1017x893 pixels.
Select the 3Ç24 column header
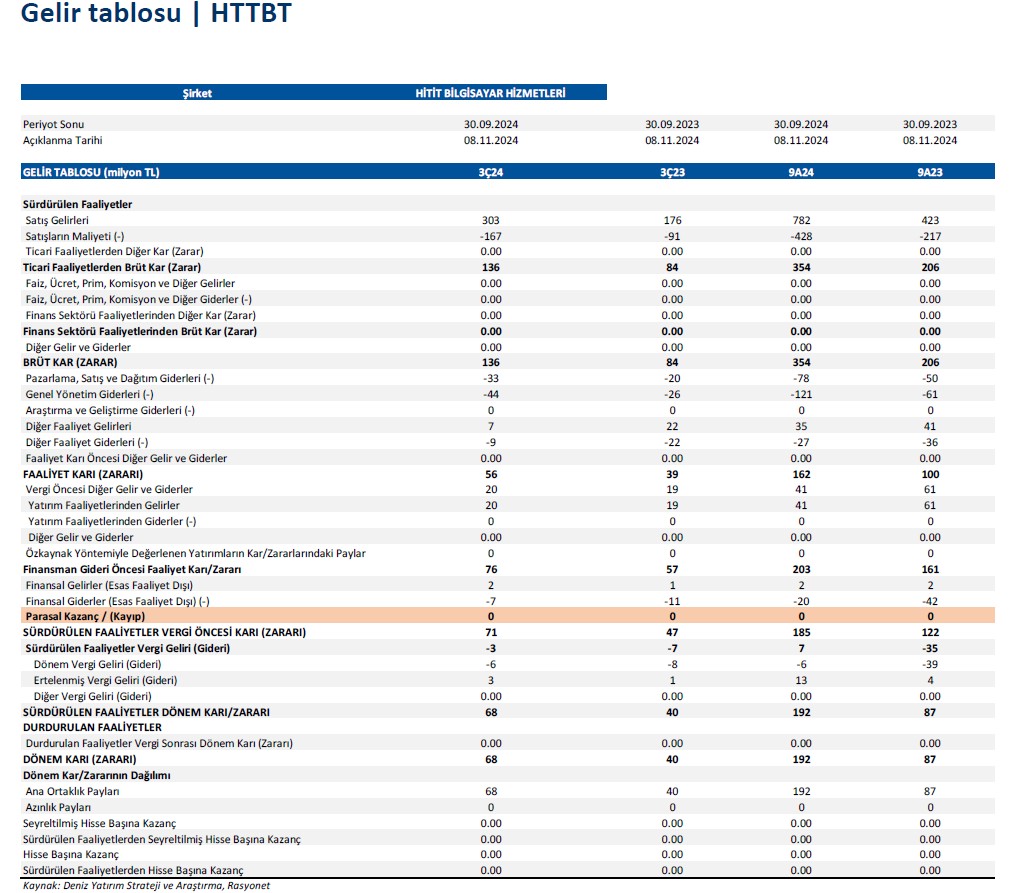click(x=490, y=172)
